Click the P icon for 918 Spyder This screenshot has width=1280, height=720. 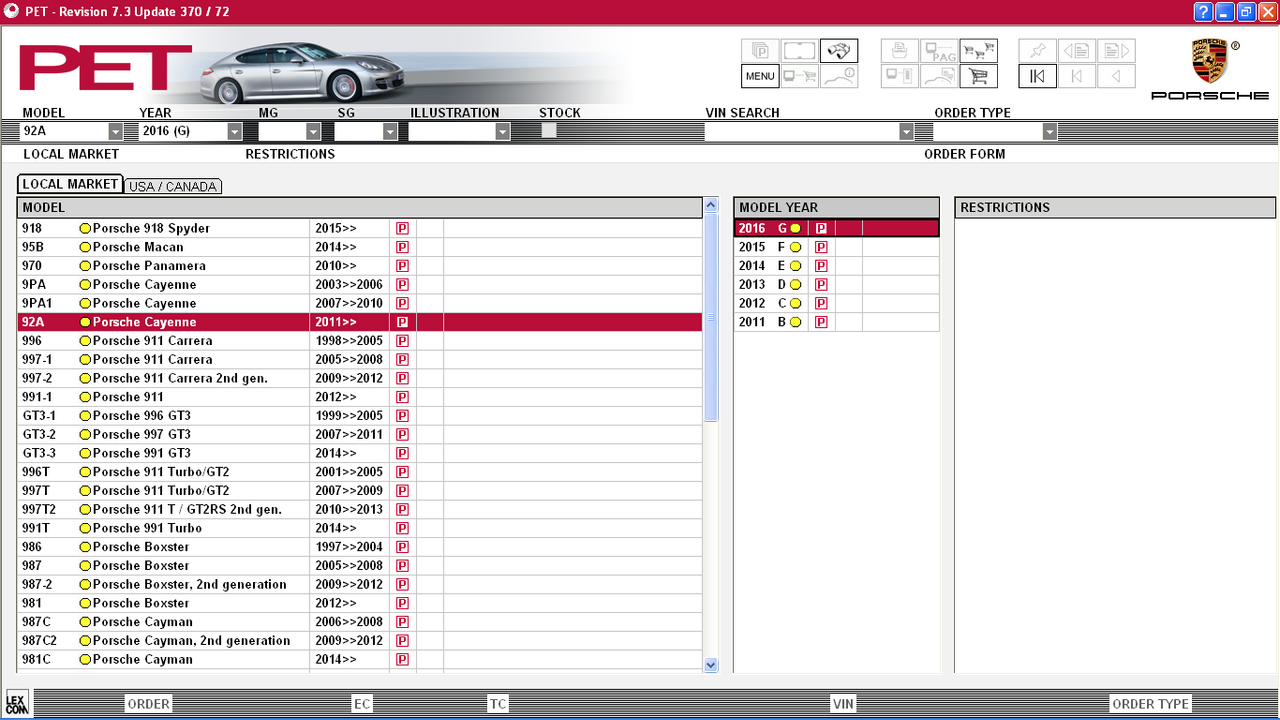(402, 228)
